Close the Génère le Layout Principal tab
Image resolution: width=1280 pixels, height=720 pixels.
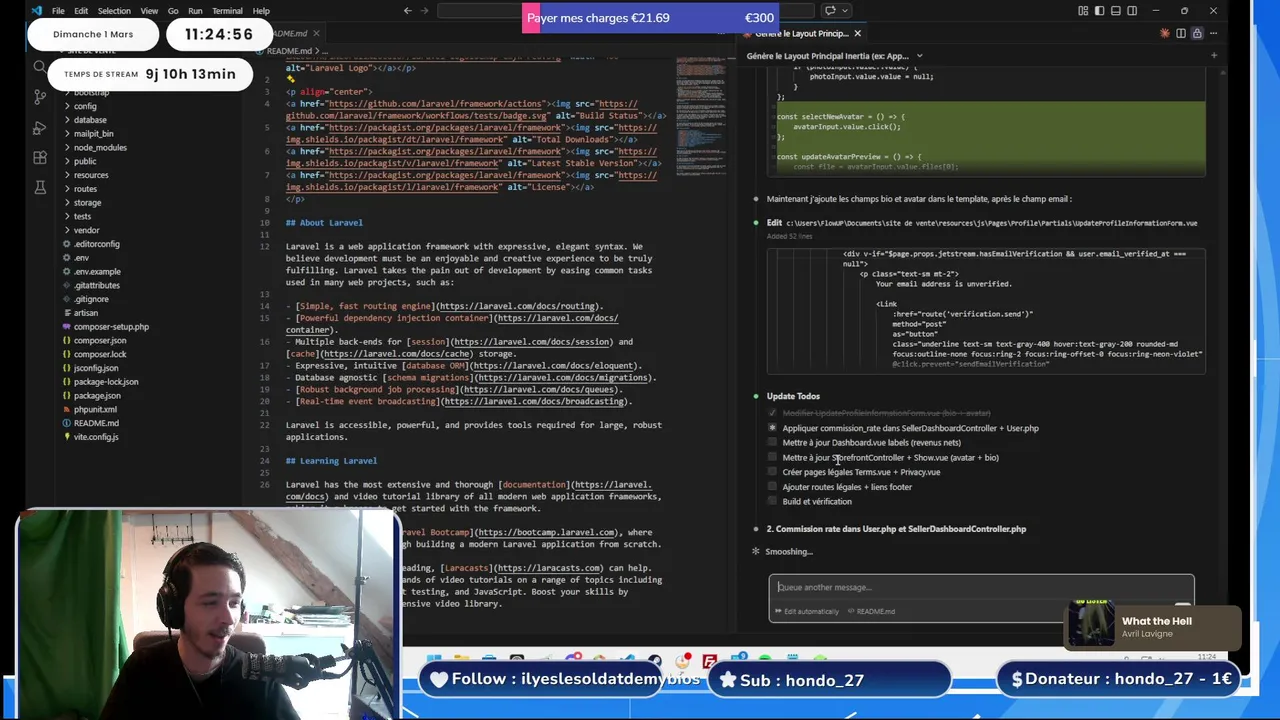(857, 34)
